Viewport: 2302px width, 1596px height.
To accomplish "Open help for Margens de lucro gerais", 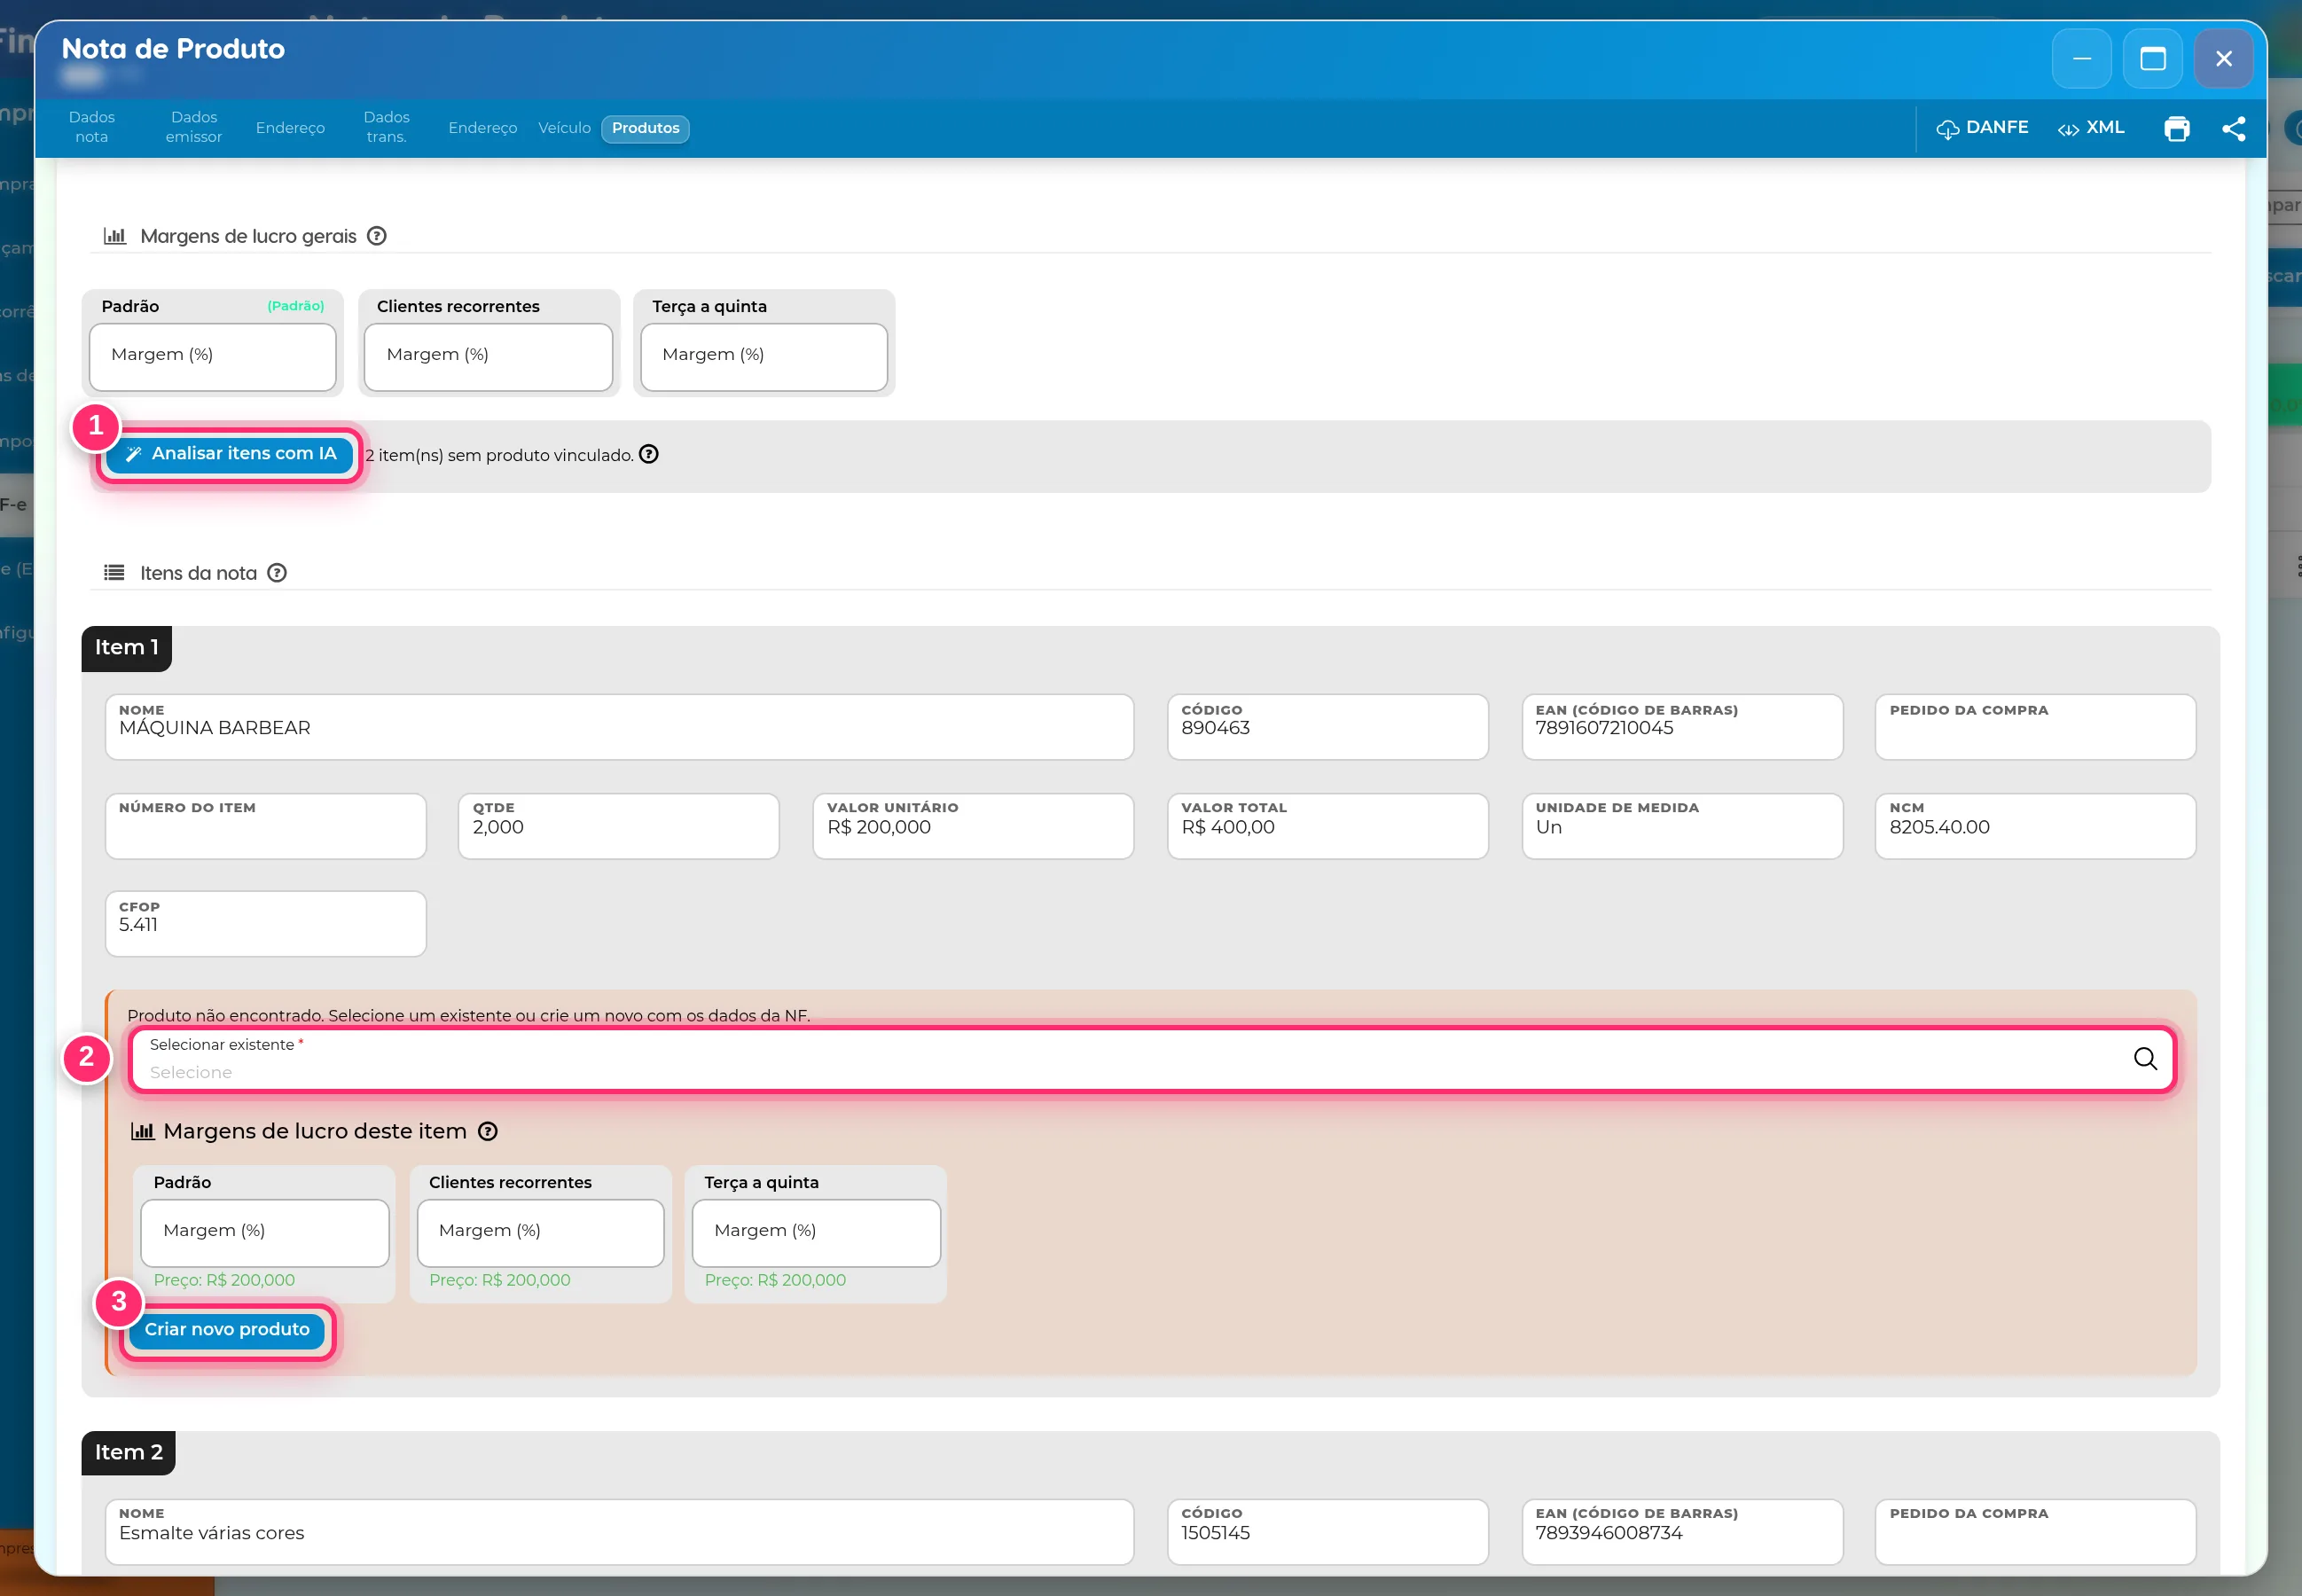I will tap(376, 236).
